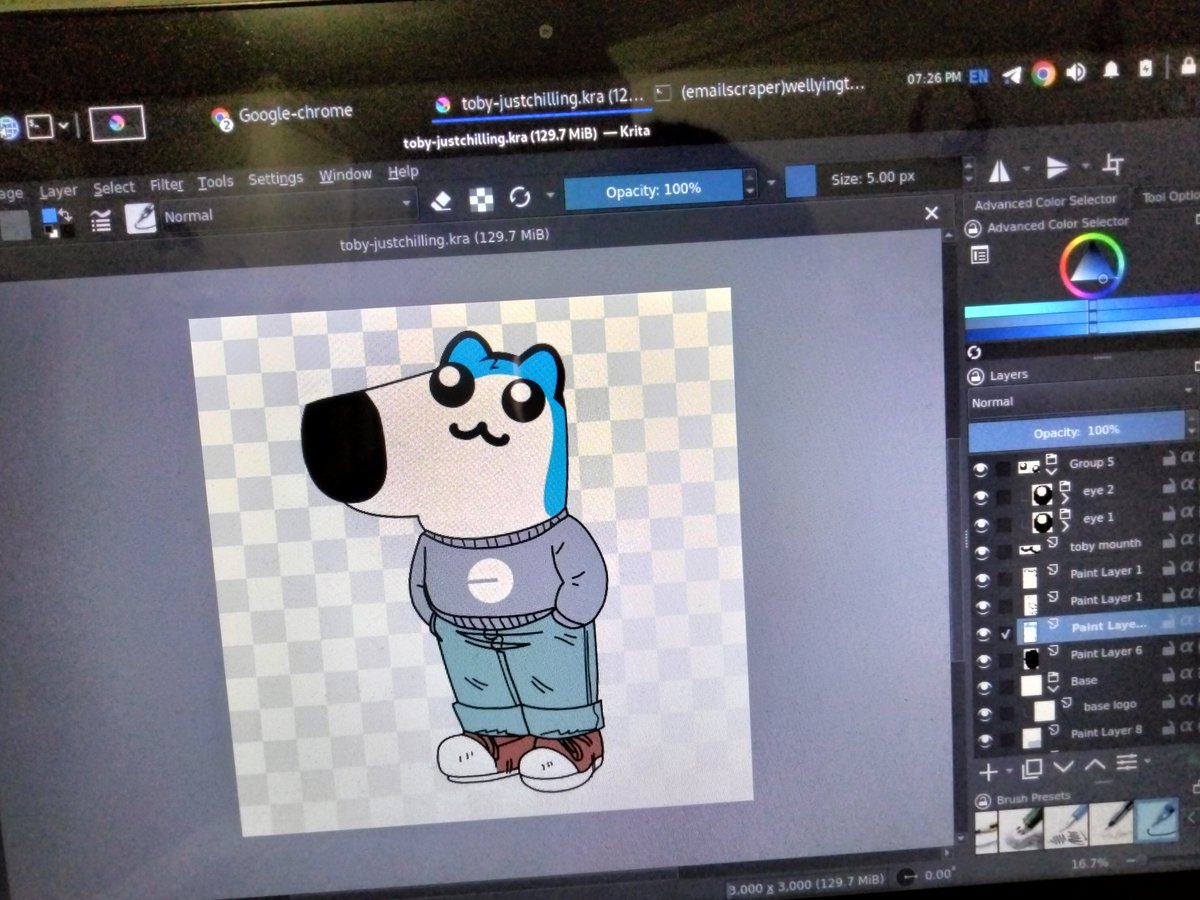Toggle eraser mode in the Krita toolbar

pos(441,200)
